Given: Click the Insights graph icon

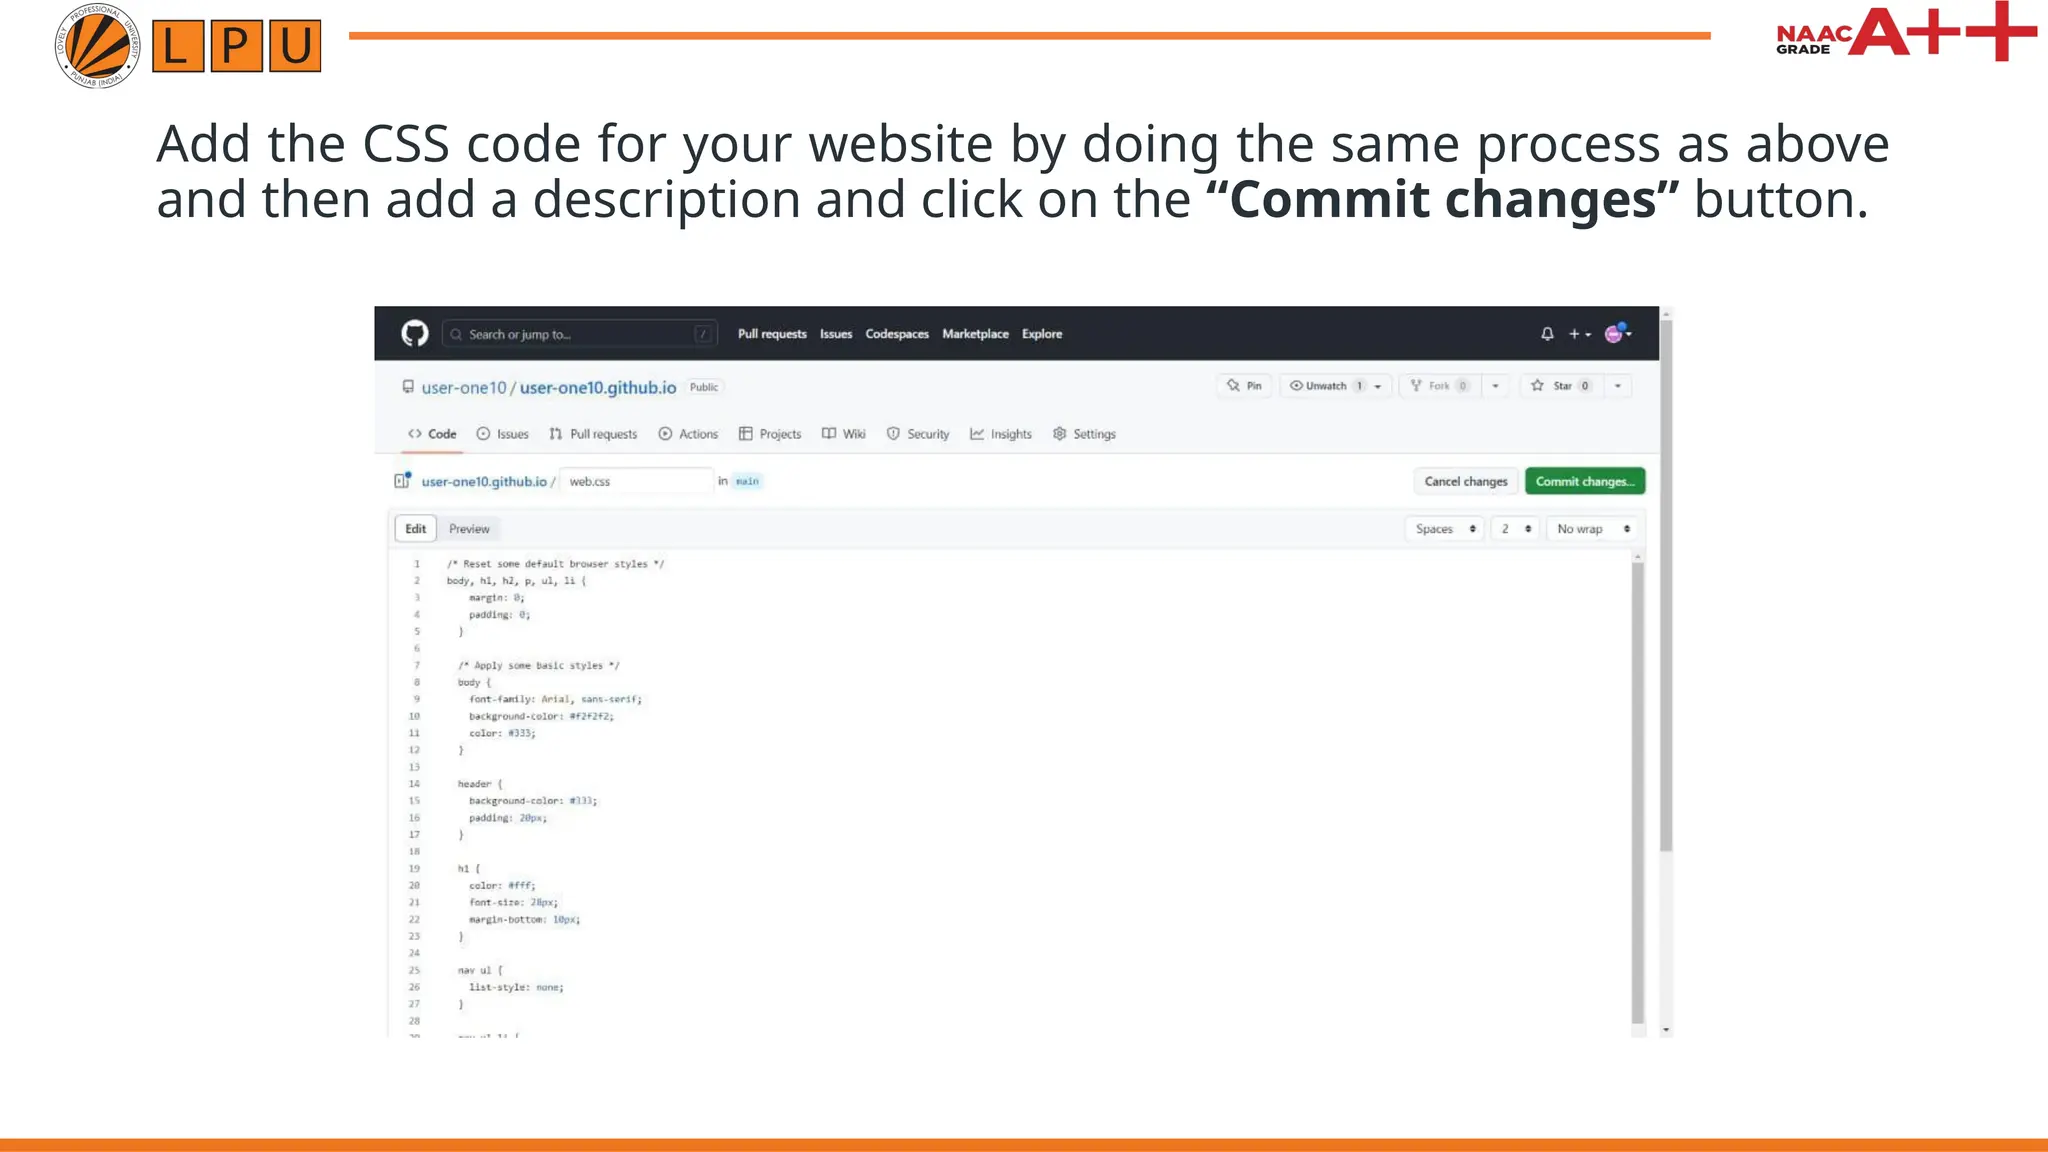Looking at the screenshot, I should [x=977, y=434].
